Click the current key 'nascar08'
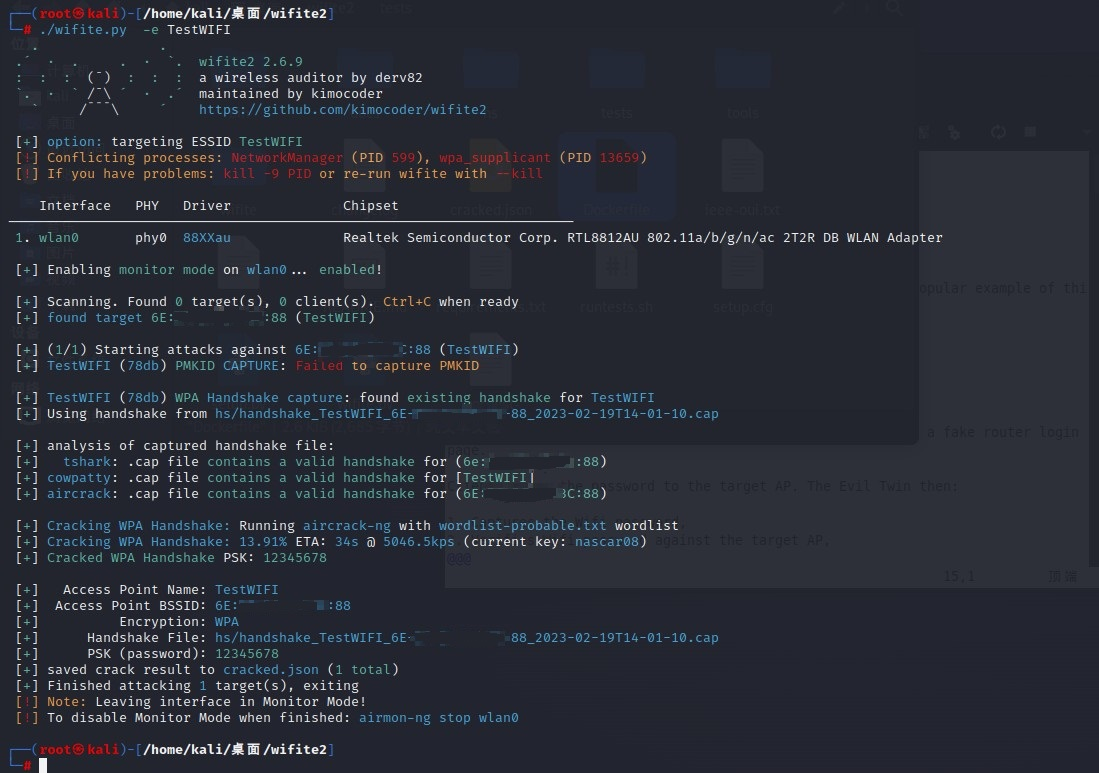This screenshot has width=1099, height=773. 607,542
